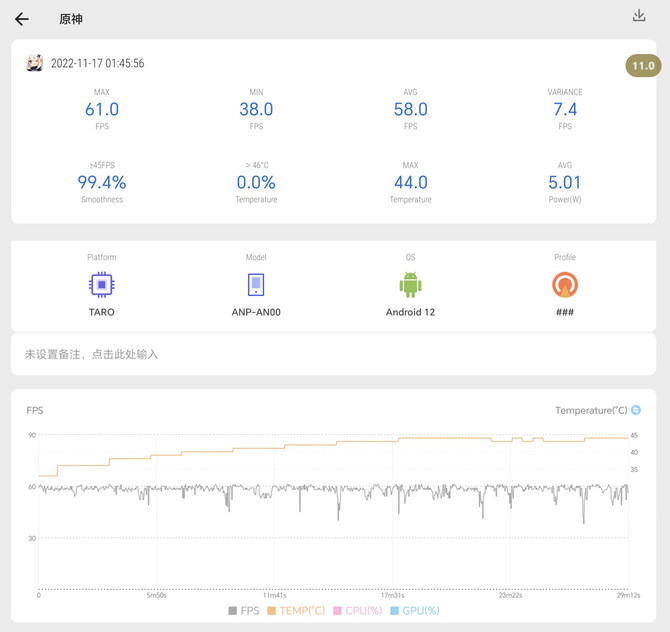Toggle the GPU(%) legend series
The width and height of the screenshot is (670, 632).
[415, 611]
